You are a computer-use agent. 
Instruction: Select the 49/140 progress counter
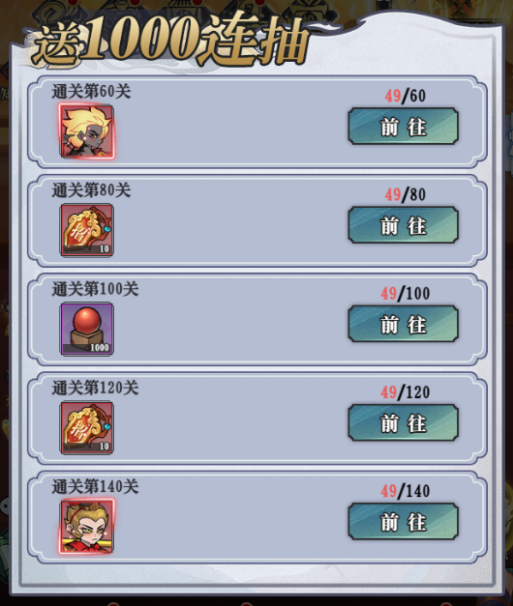[405, 491]
